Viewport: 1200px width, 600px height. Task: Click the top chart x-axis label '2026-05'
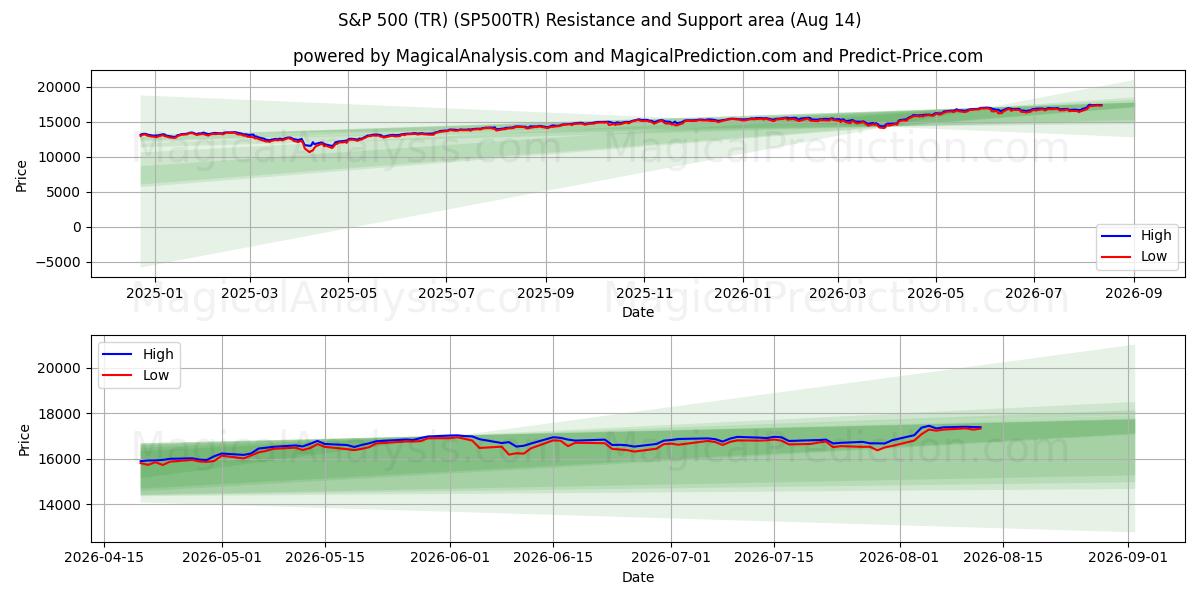pyautogui.click(x=936, y=295)
